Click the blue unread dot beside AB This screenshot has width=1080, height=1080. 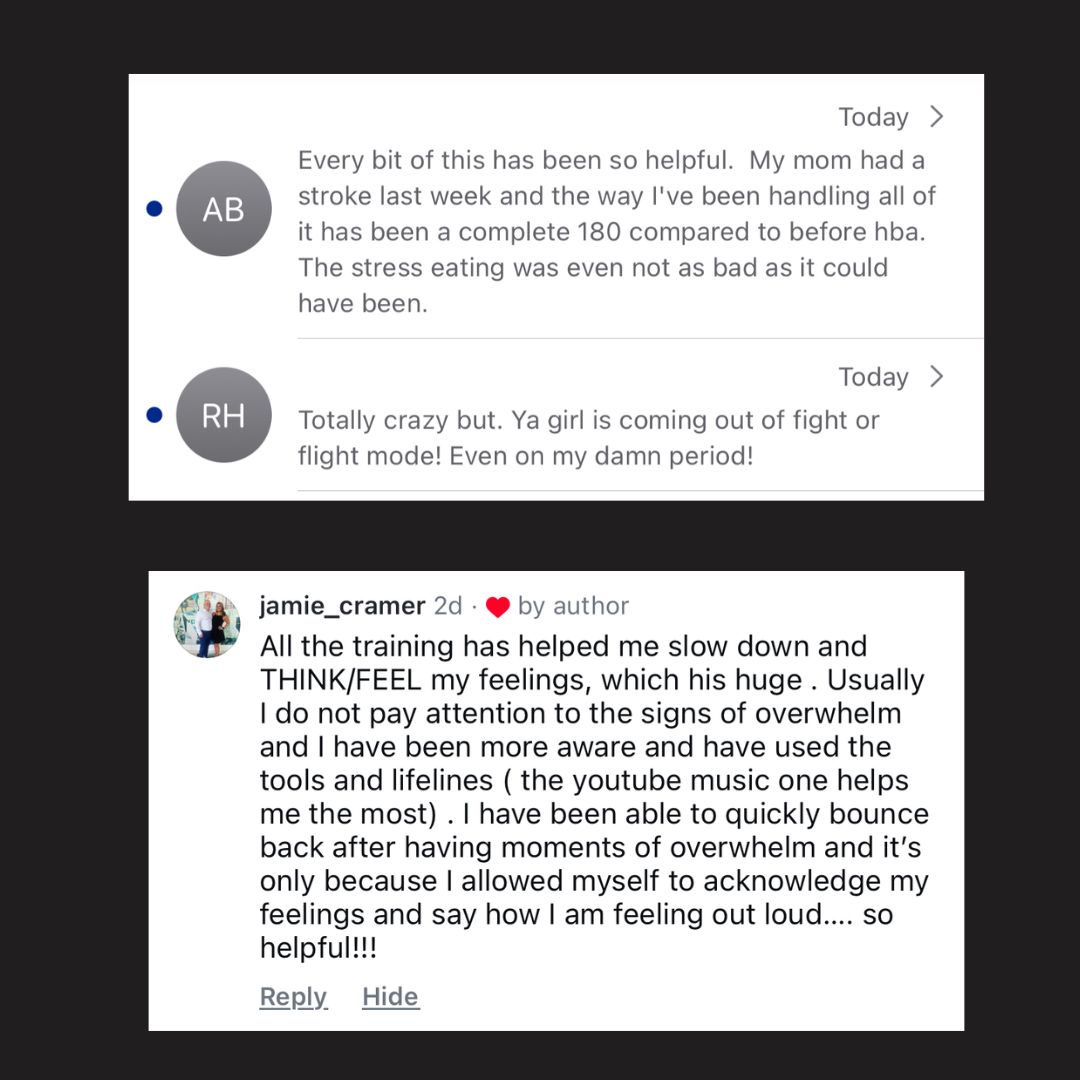click(x=153, y=209)
